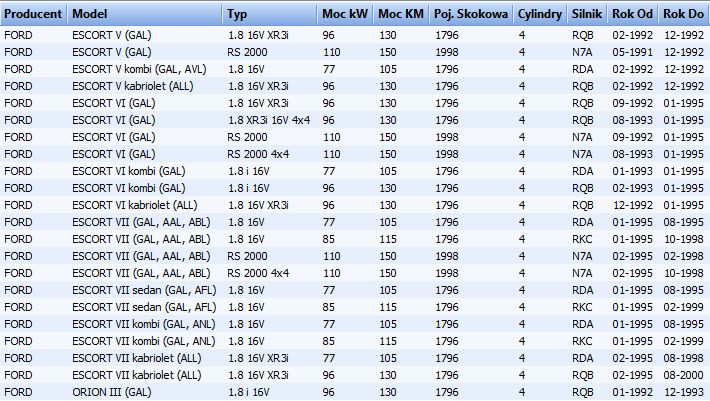Click silnik RQB in ORION III row

click(583, 392)
